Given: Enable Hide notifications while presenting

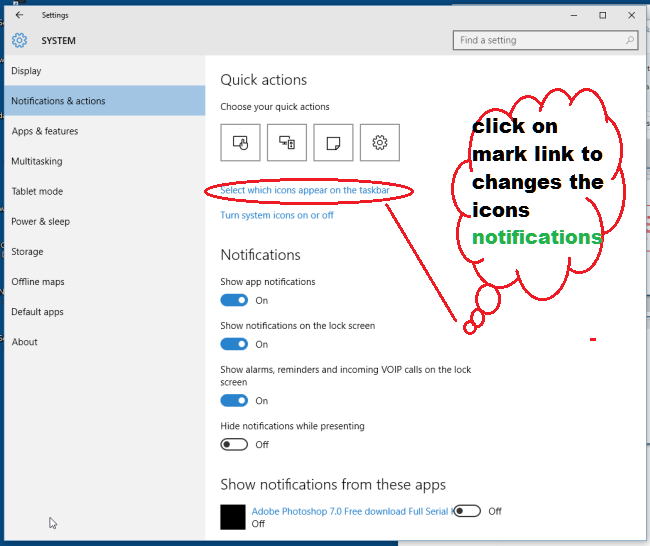Looking at the screenshot, I should tap(234, 444).
